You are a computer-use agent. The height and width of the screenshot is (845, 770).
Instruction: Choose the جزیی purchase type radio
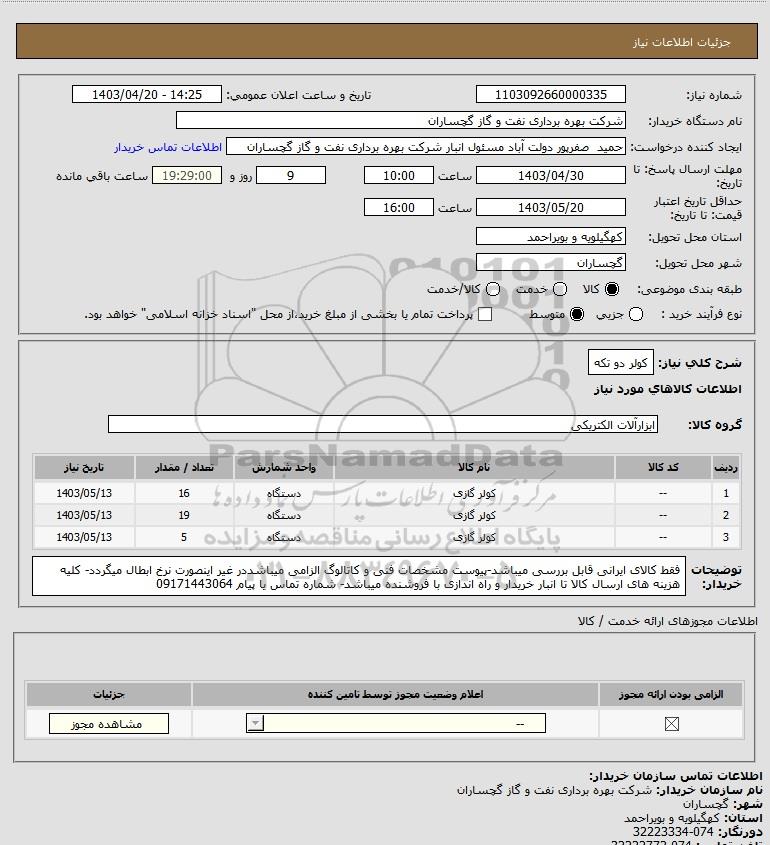coord(636,314)
